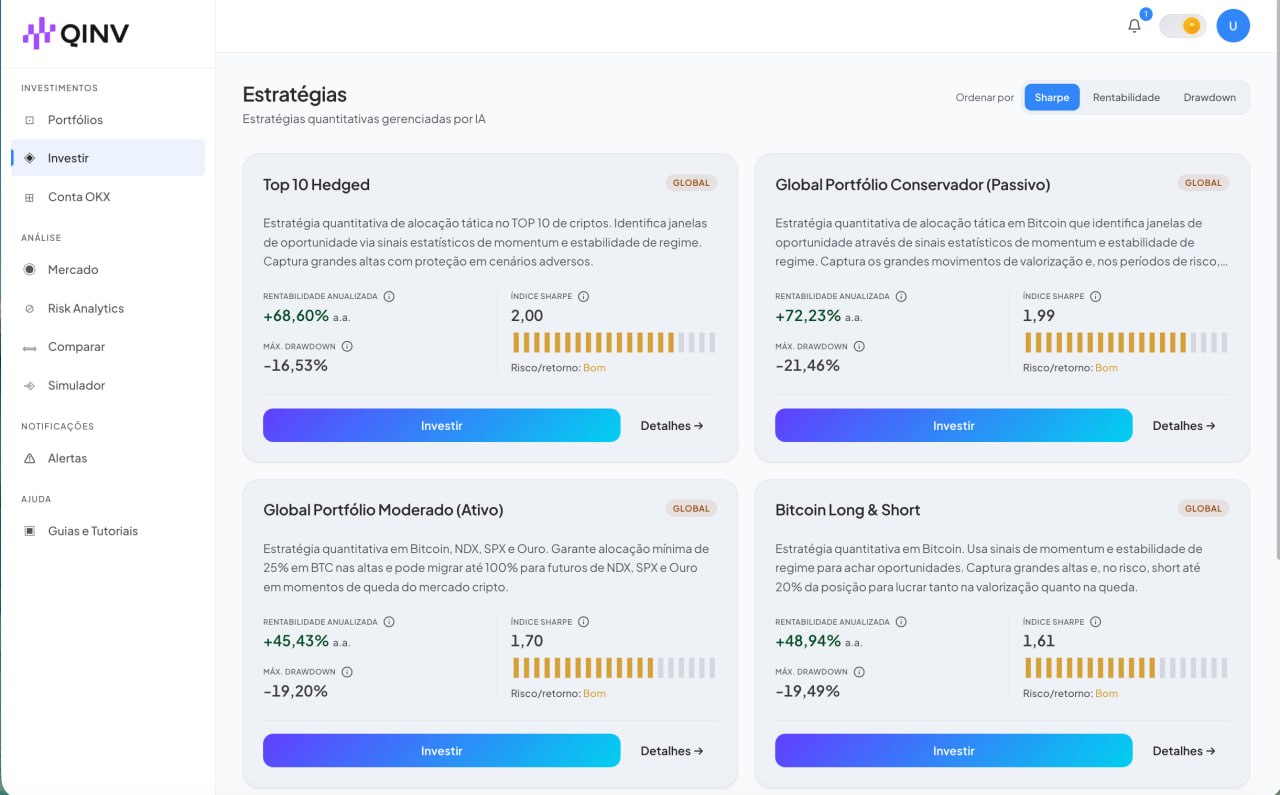This screenshot has height=795, width=1280.
Task: Open the user avatar U menu
Action: tap(1233, 26)
